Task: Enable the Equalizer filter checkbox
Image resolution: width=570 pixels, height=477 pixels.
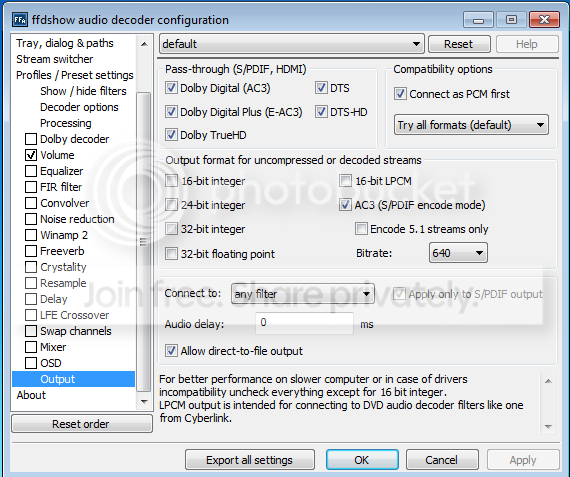Action: tap(31, 171)
